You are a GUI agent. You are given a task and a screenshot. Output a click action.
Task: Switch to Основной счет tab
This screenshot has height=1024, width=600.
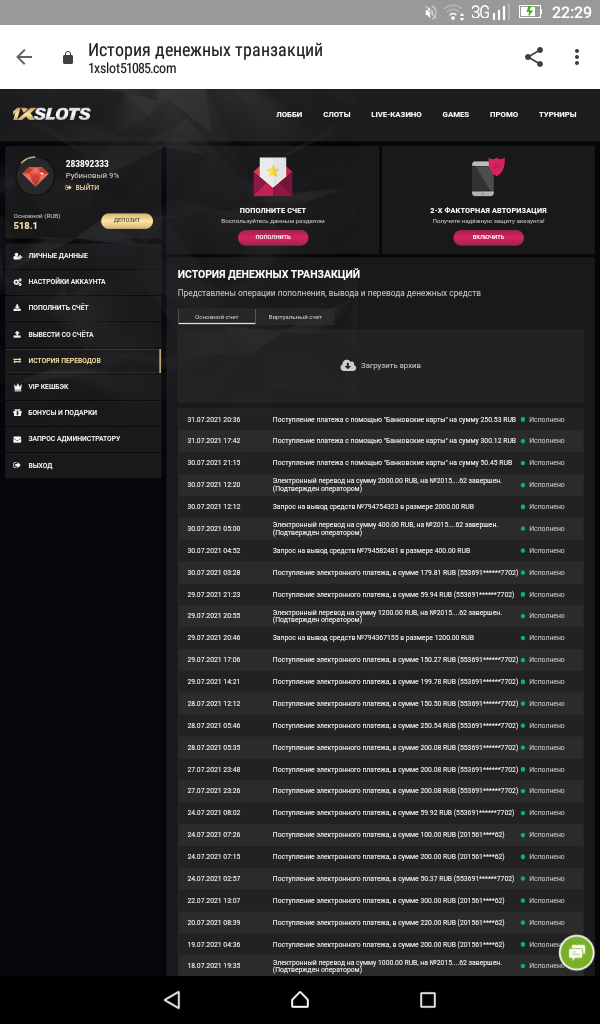click(217, 317)
